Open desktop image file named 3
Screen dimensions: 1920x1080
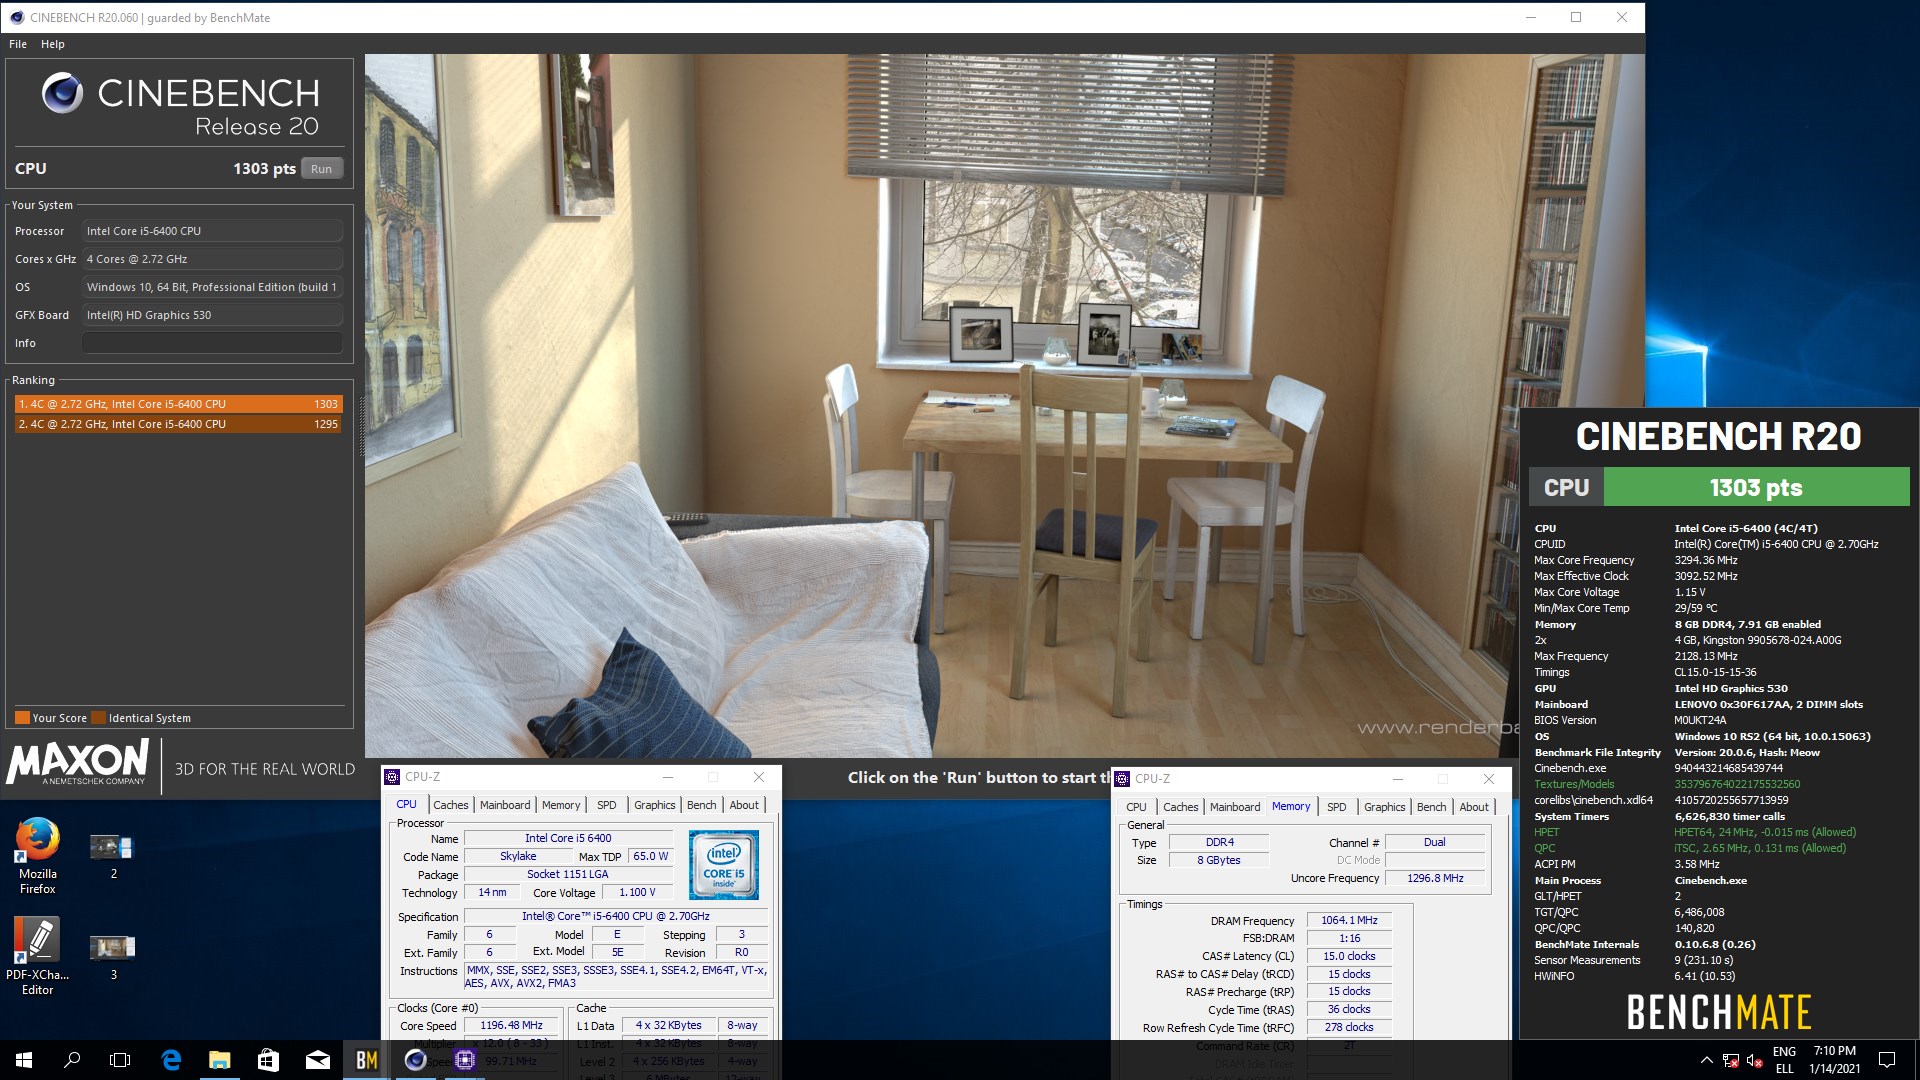(112, 956)
